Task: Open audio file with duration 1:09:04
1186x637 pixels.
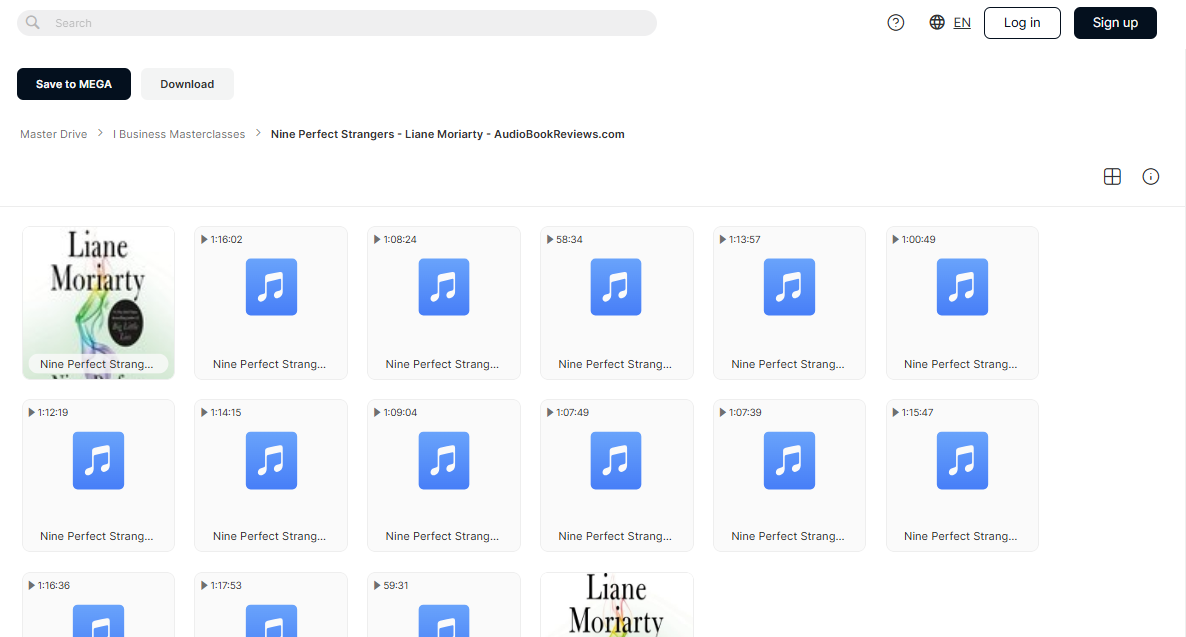Action: point(444,475)
